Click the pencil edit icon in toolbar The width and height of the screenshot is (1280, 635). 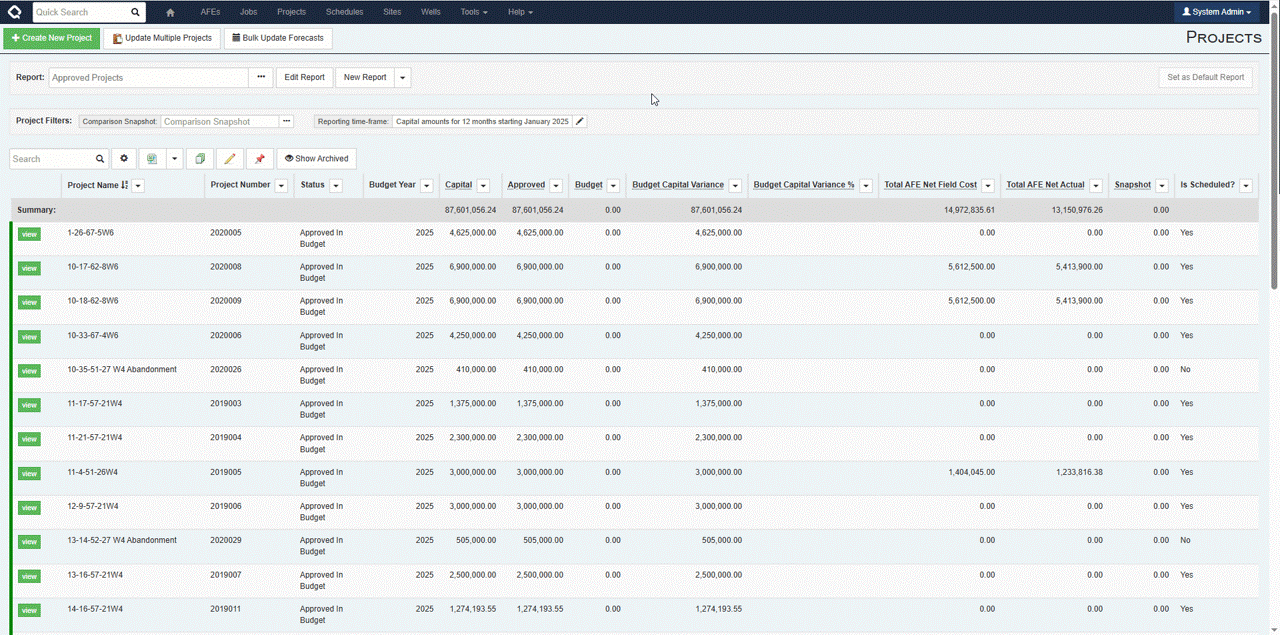click(x=230, y=159)
